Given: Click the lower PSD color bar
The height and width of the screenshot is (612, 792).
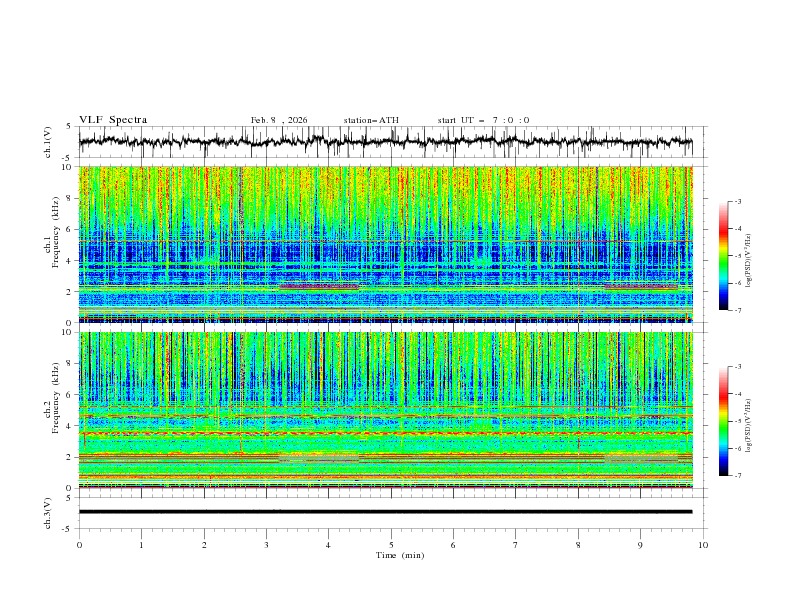Looking at the screenshot, I should (723, 421).
